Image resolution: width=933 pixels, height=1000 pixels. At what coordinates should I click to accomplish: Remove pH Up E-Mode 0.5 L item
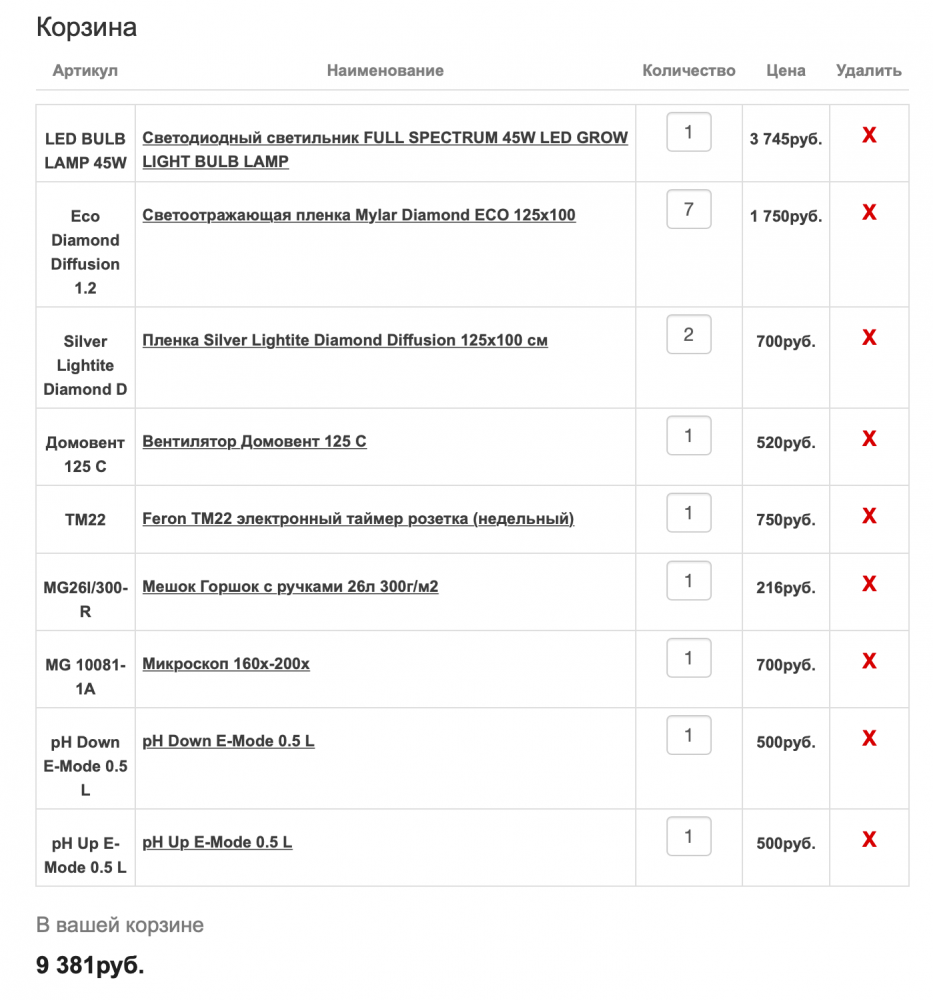coord(869,839)
